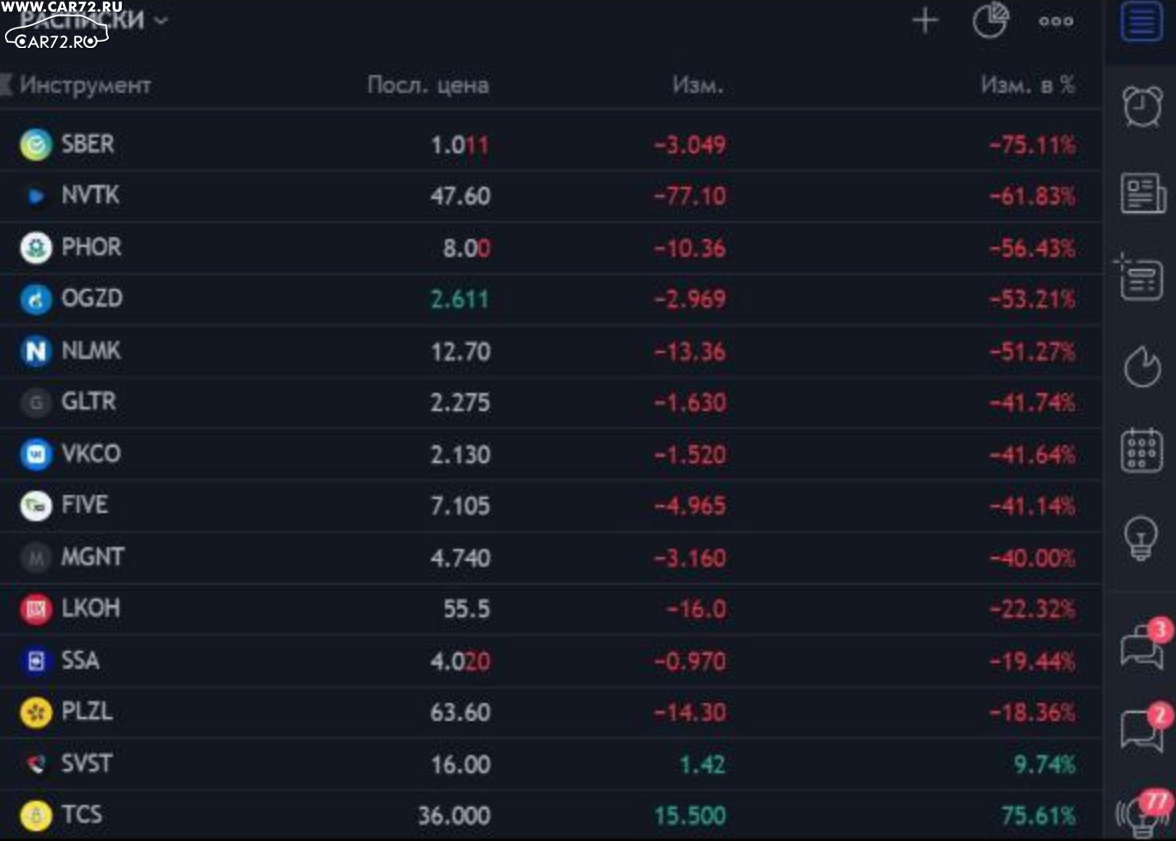Select the PHOR ticker name
Viewport: 1176px width, 841px height.
point(91,247)
